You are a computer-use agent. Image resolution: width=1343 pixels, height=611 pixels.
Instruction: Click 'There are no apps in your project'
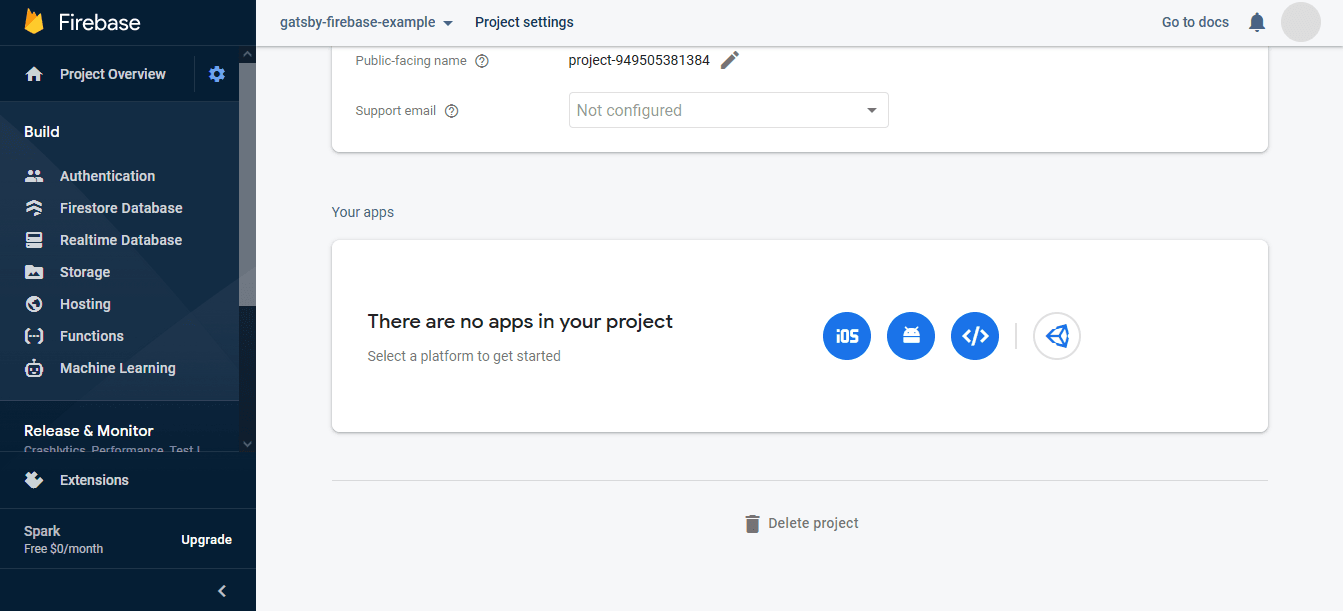pyautogui.click(x=520, y=321)
